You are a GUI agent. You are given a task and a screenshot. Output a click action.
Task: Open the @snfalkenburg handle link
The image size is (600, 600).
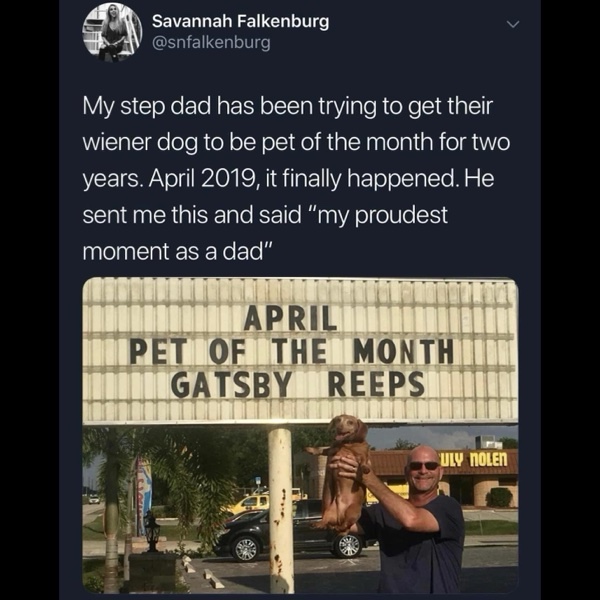point(212,43)
